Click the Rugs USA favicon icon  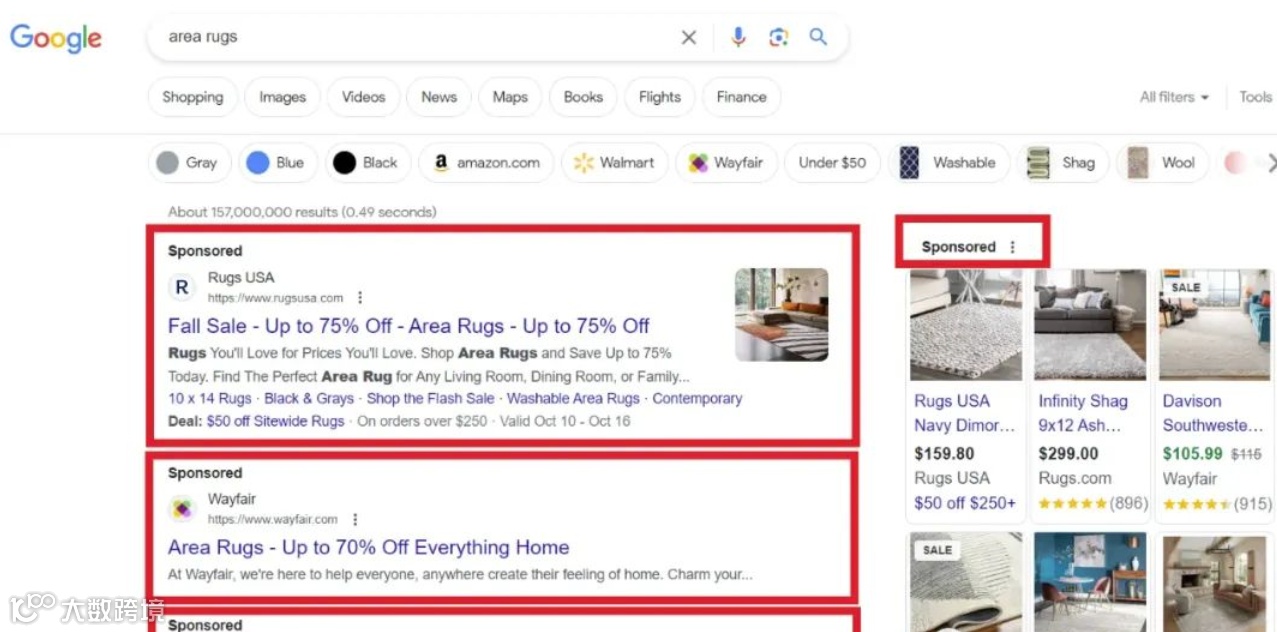click(x=182, y=287)
